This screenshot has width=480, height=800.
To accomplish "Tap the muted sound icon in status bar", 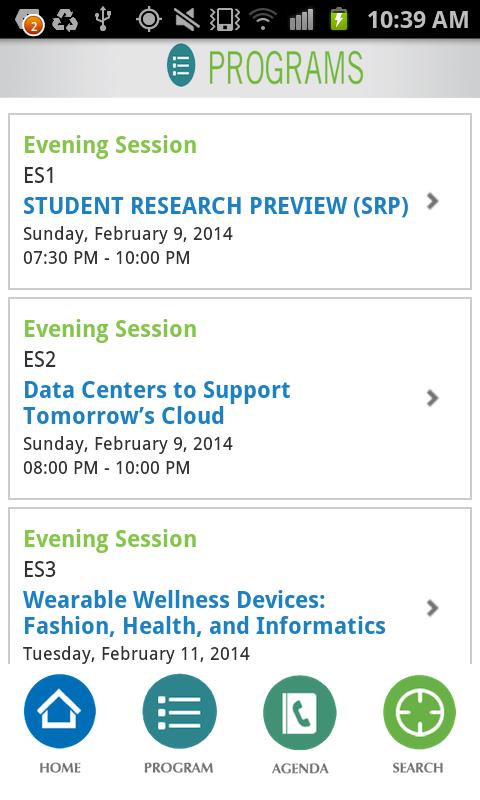I will tap(187, 20).
